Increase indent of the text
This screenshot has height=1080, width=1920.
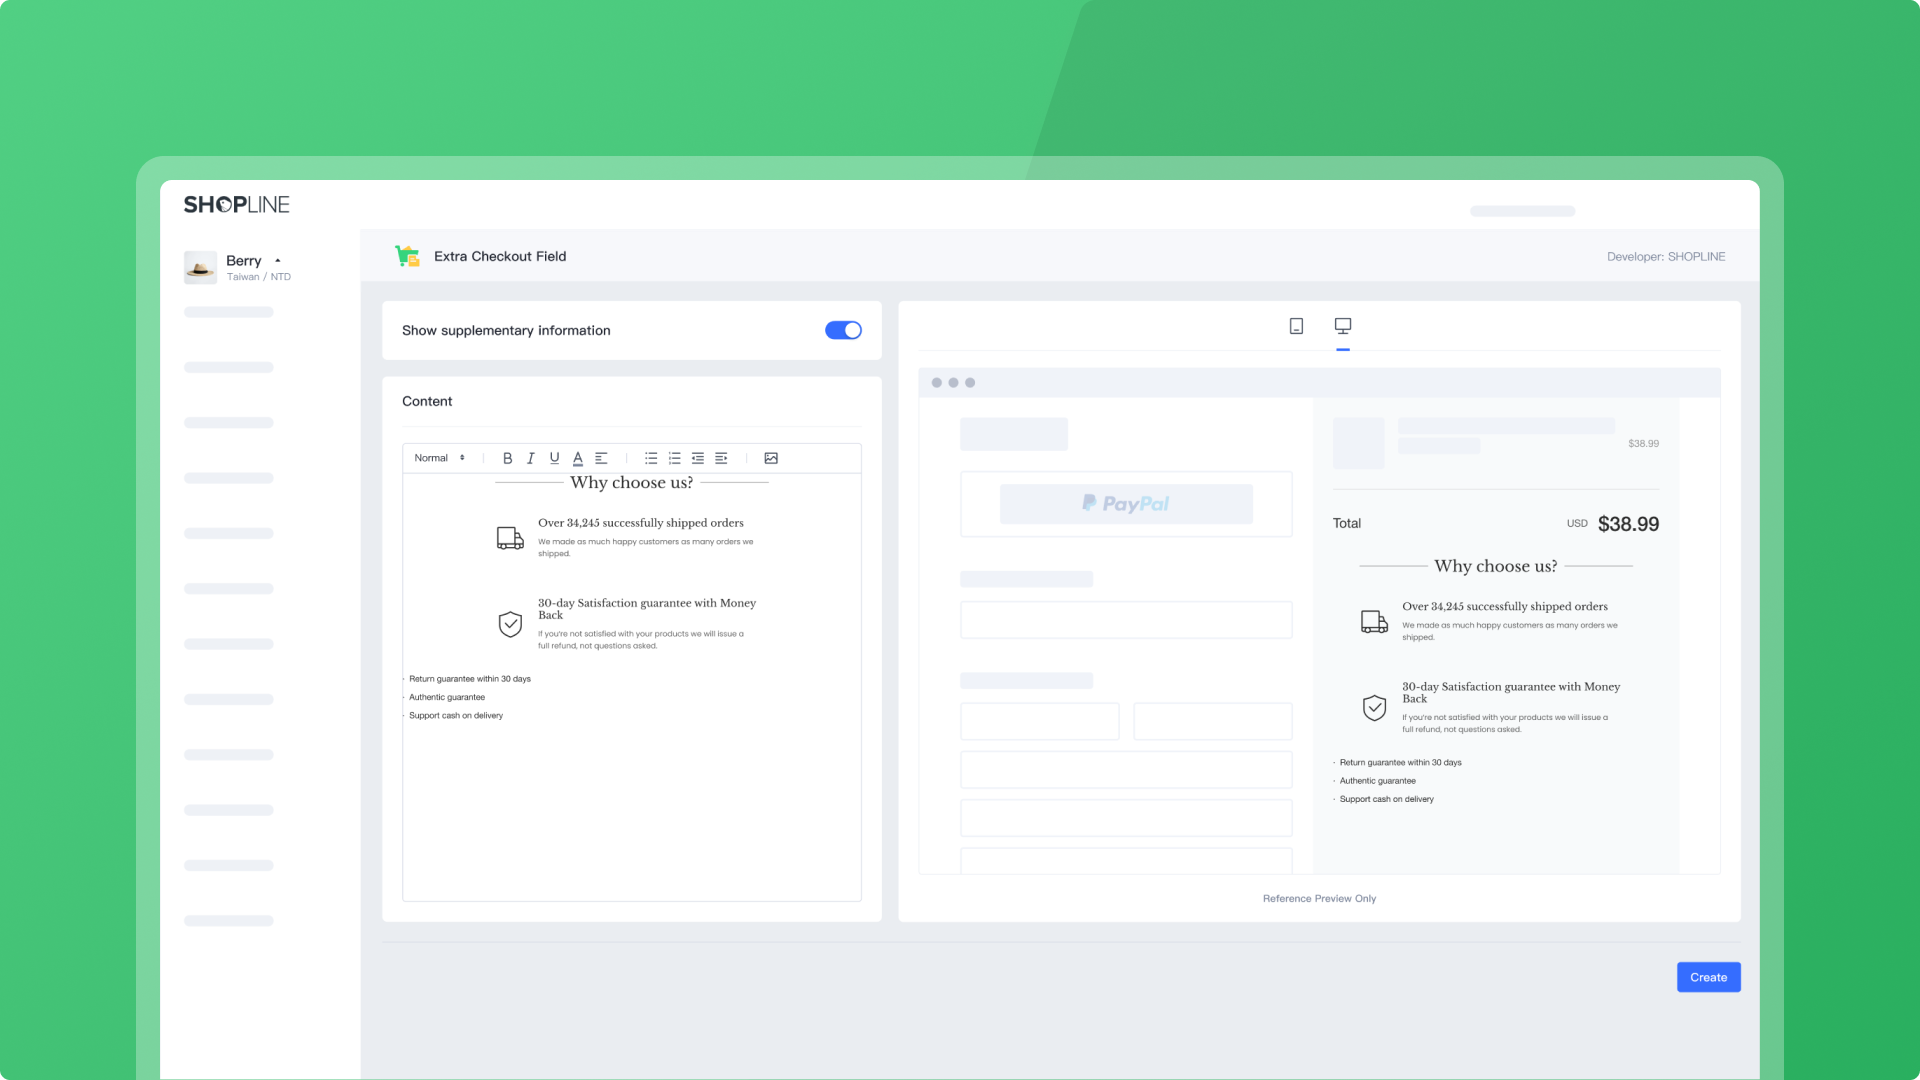[721, 458]
